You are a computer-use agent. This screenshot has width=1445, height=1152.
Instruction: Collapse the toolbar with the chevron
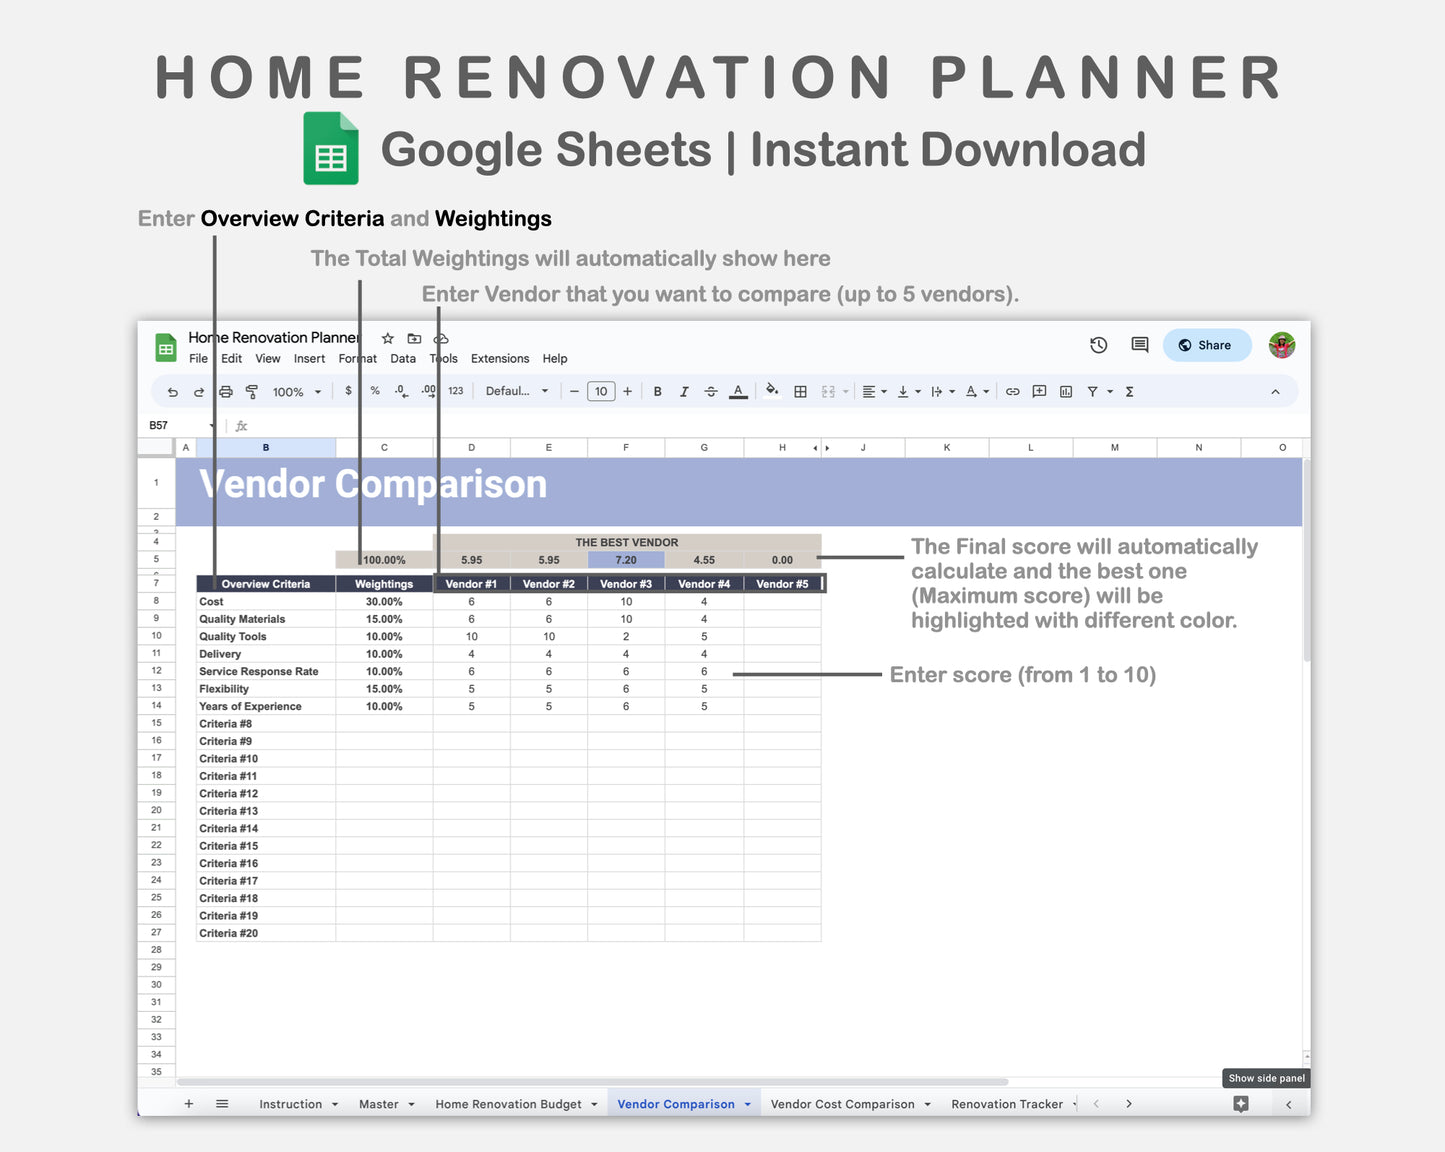click(1276, 391)
